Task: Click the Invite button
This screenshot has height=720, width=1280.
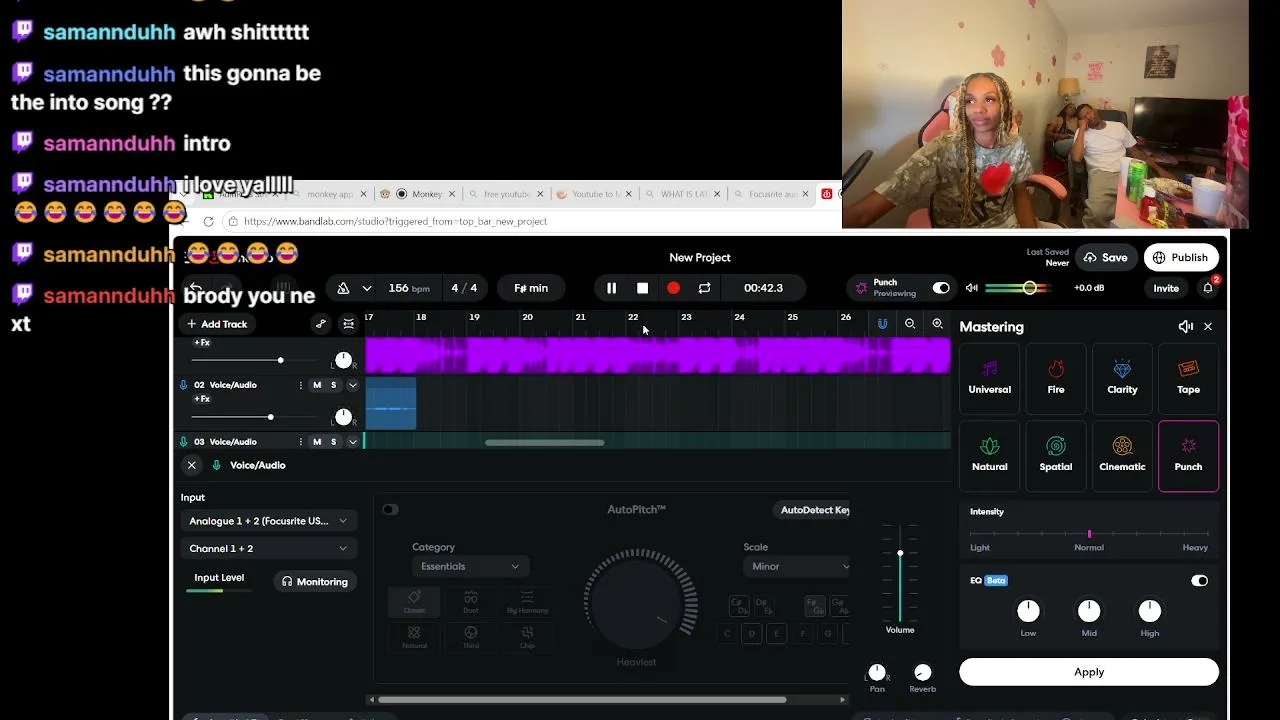Action: coord(1166,288)
